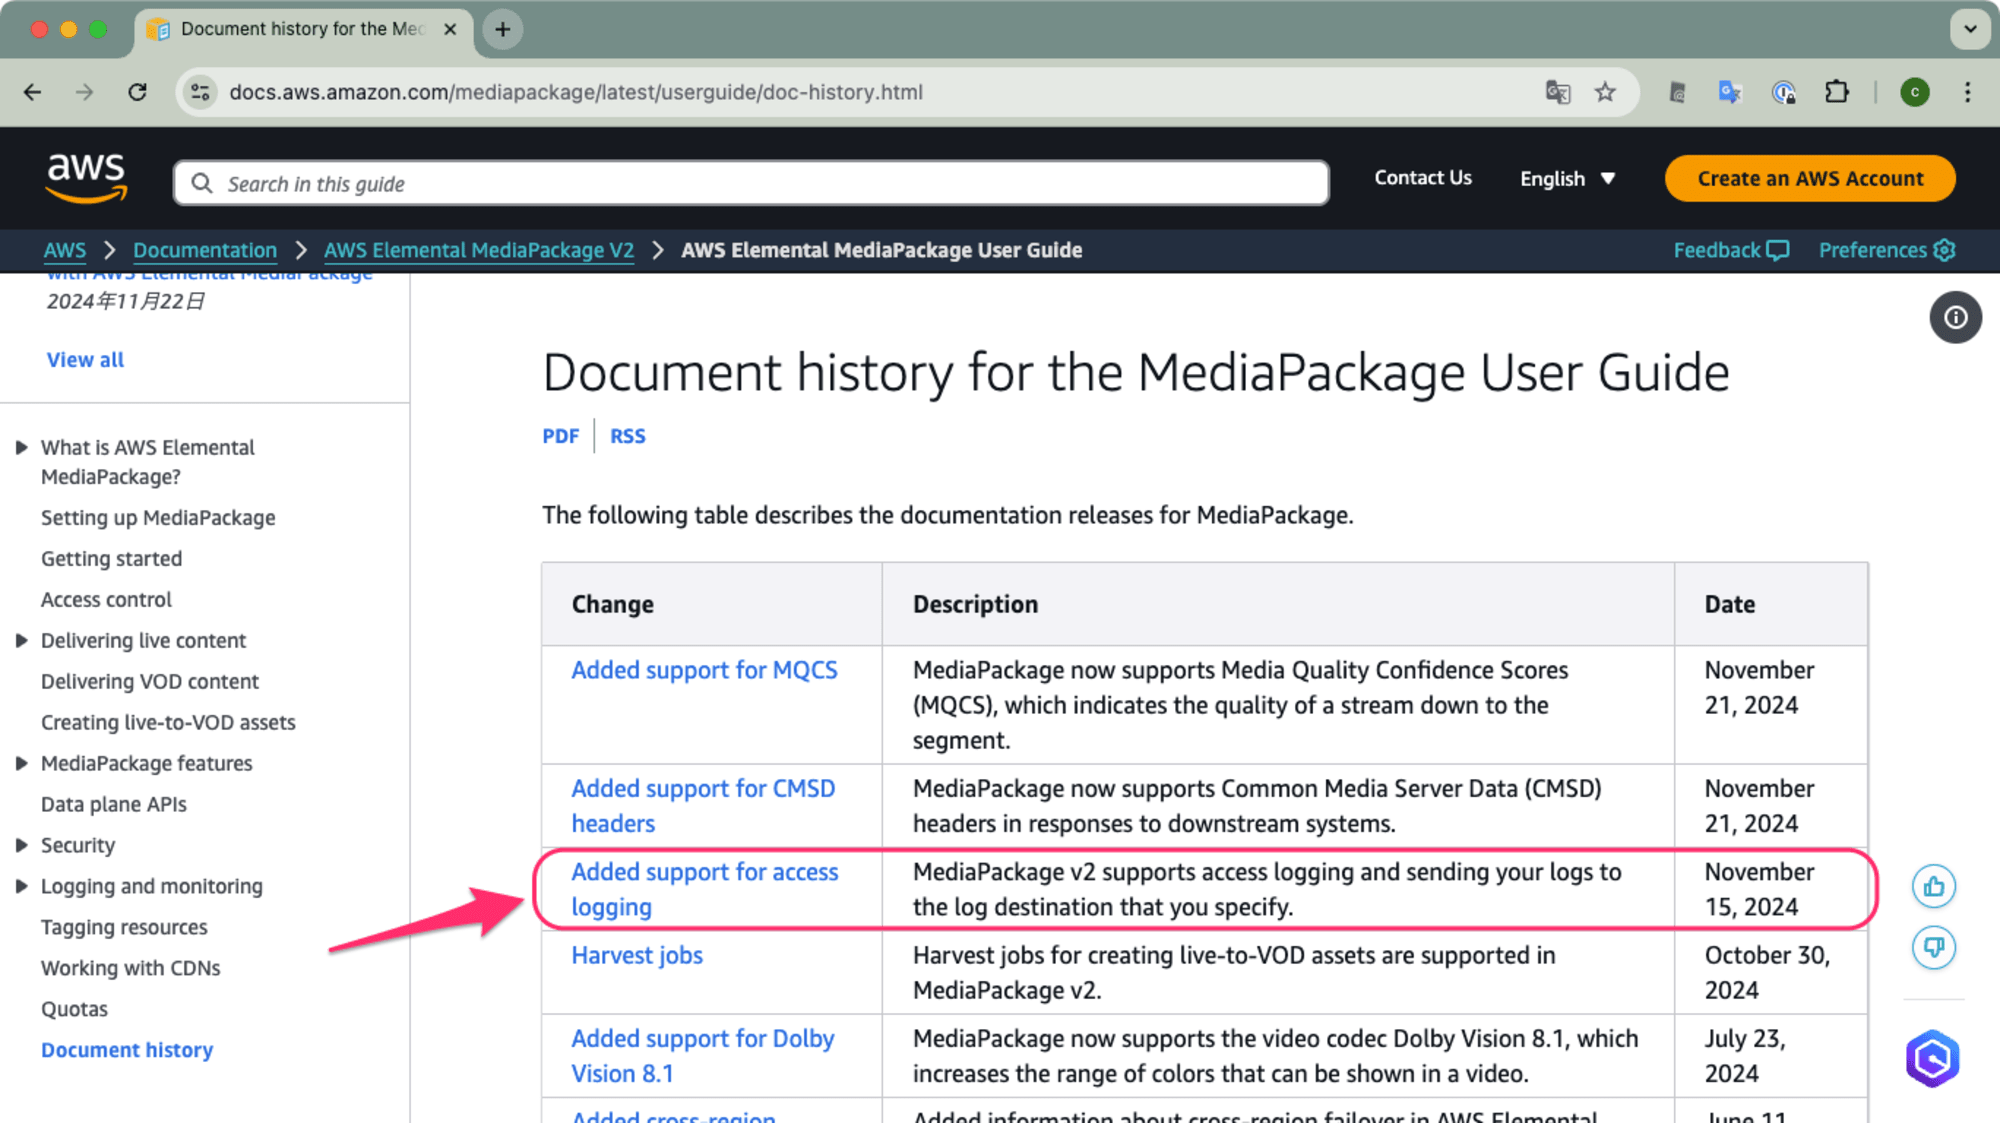The image size is (2000, 1123).
Task: Click the translate page icon in address bar
Action: (1557, 92)
